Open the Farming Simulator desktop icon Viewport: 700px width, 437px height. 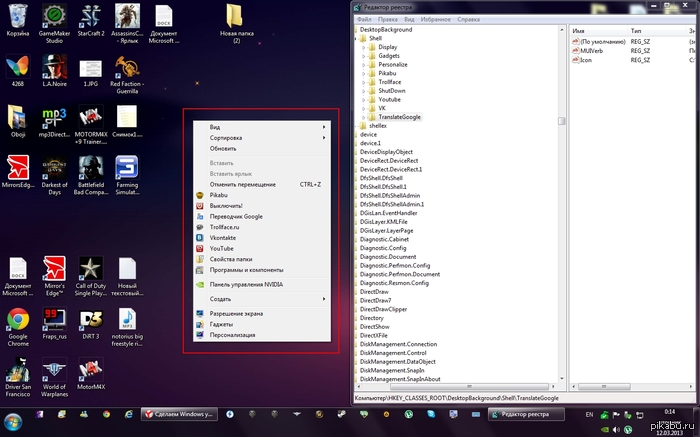pos(127,168)
